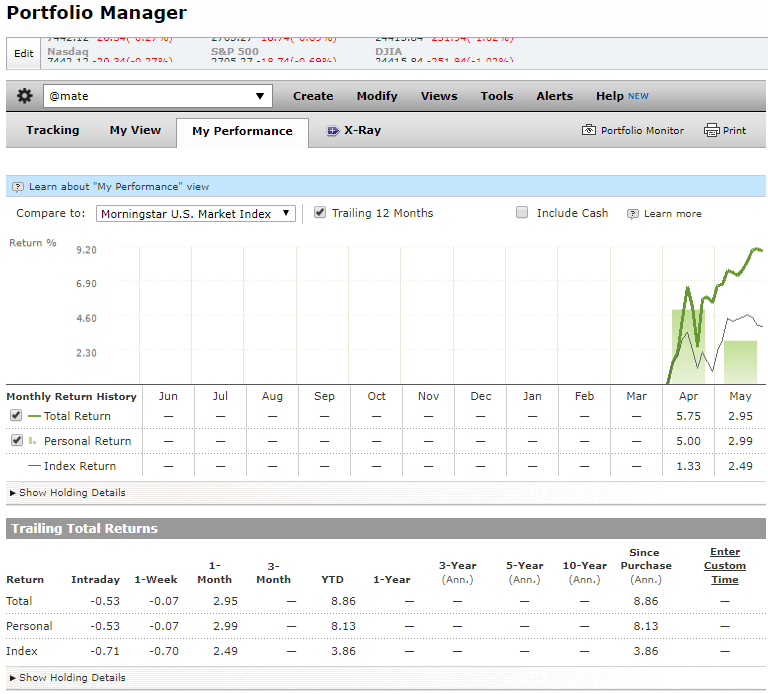Click the Nasdaq ticker label
The image size is (768, 694).
pyautogui.click(x=68, y=51)
